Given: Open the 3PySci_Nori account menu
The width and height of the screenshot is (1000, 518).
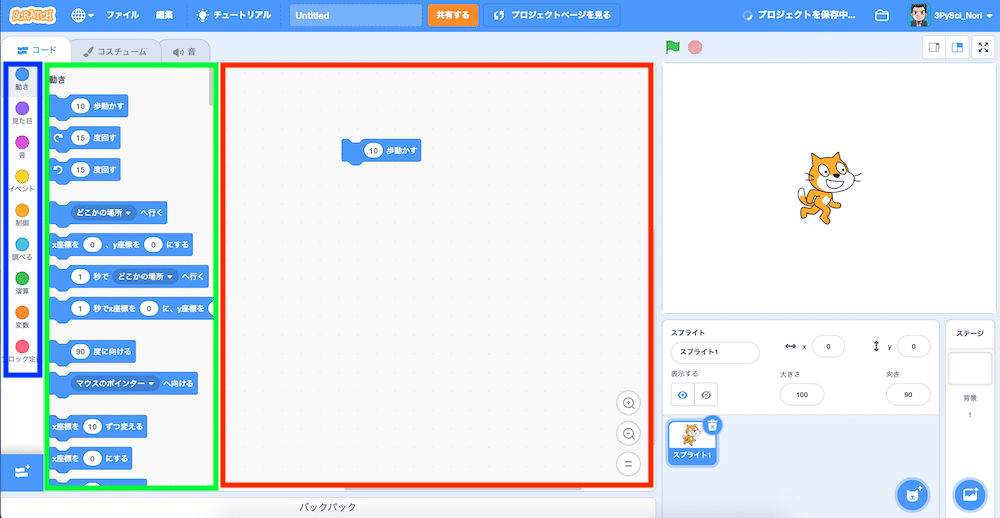Looking at the screenshot, I should [x=949, y=15].
